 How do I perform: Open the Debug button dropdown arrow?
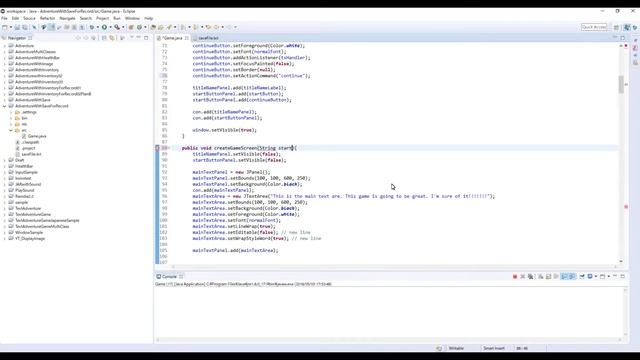(x=98, y=27)
